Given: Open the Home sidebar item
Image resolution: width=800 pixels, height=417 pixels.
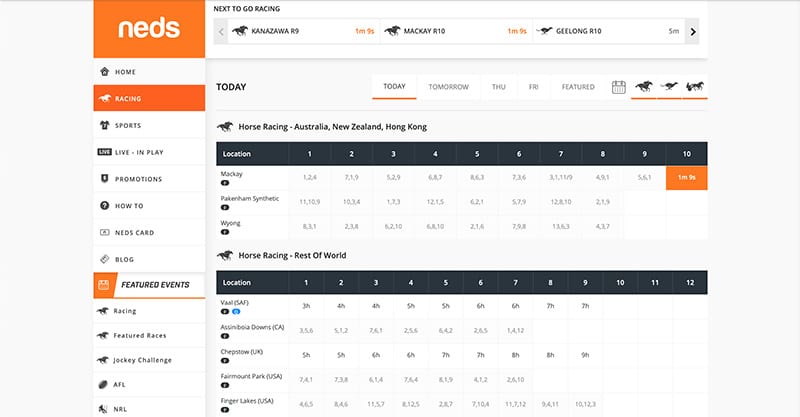Looking at the screenshot, I should click(149, 71).
